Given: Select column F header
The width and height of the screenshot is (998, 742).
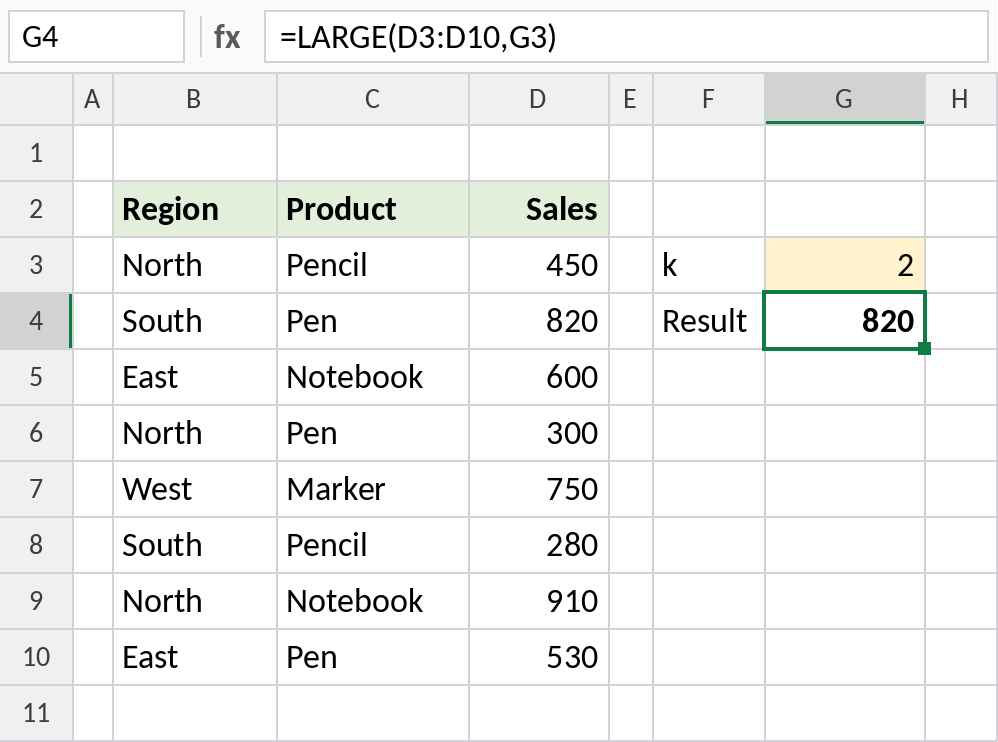Looking at the screenshot, I should tap(709, 99).
